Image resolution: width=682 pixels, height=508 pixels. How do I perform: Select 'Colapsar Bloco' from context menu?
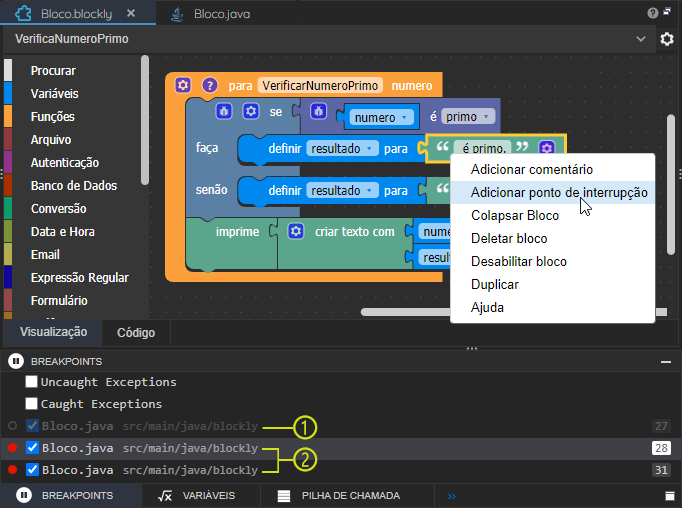552,215
